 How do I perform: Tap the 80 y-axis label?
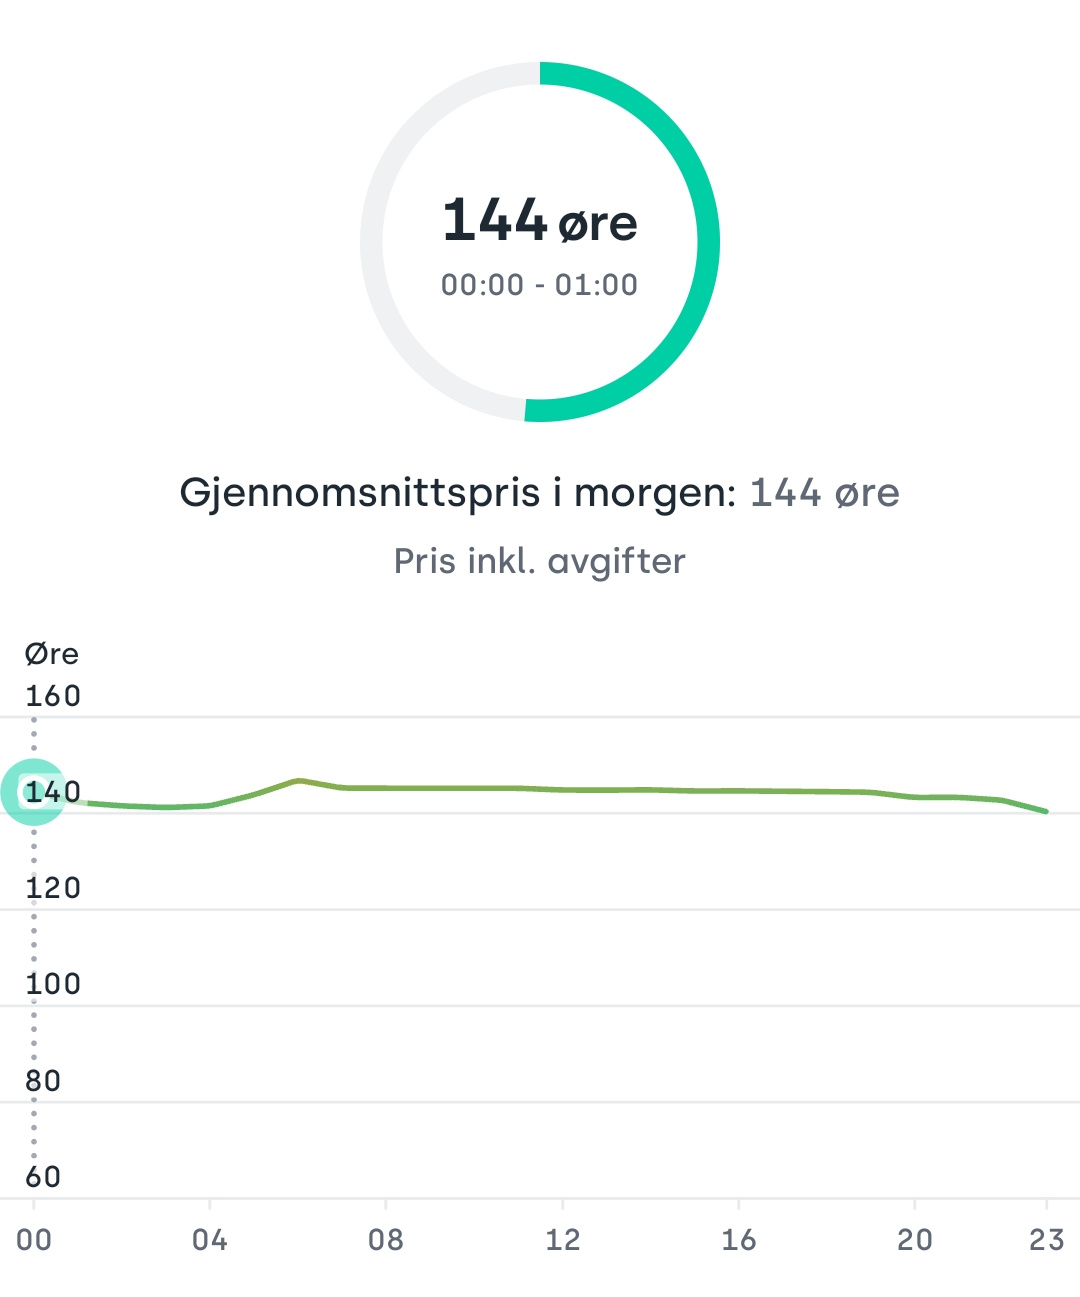click(x=43, y=1081)
